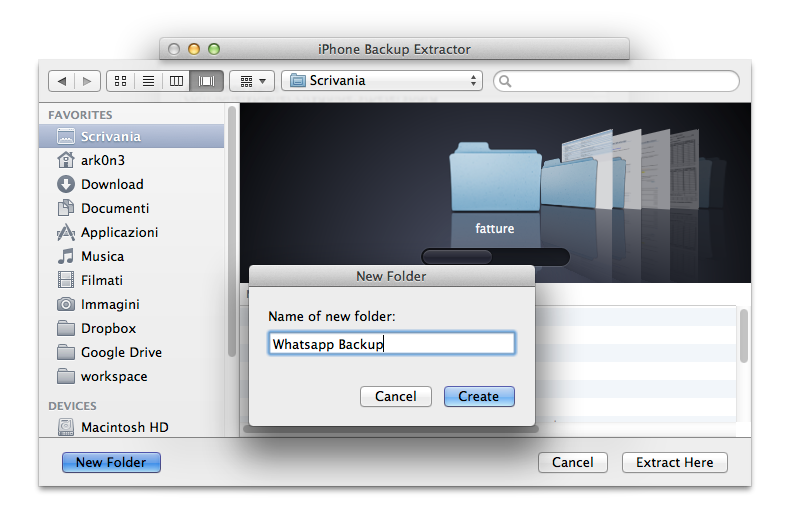Zoom iPhone Backup Extractor window

(214, 49)
